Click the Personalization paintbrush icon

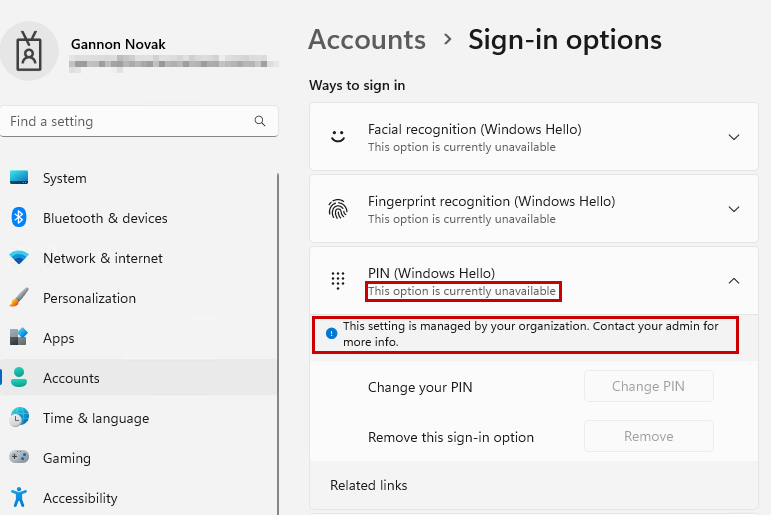[19, 298]
